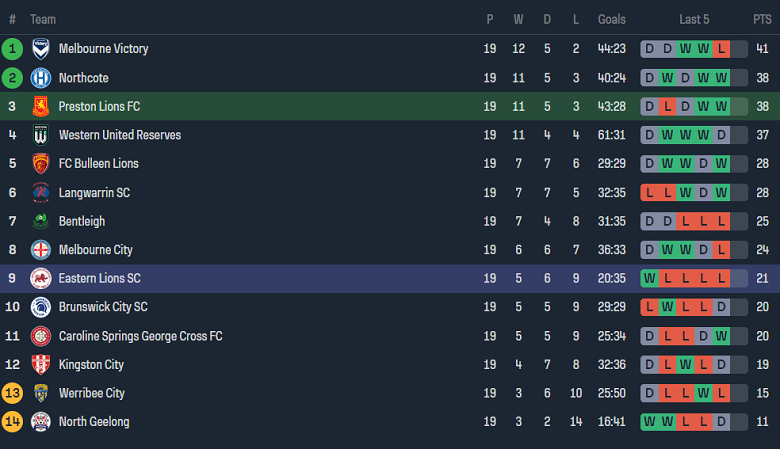Open the Melbourne City club logo

click(41, 250)
